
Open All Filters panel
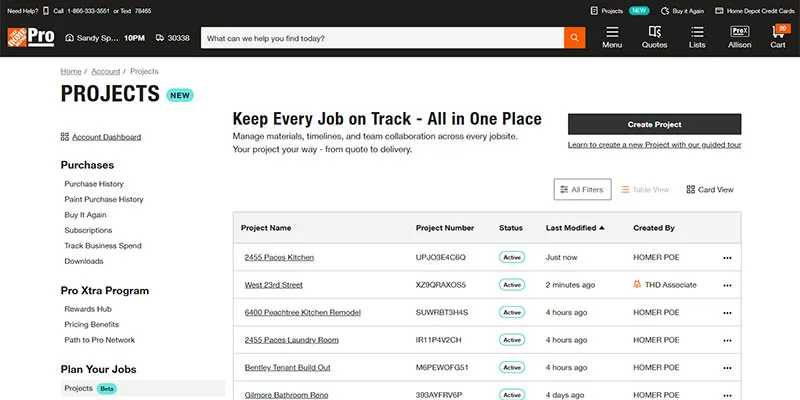pyautogui.click(x=582, y=189)
